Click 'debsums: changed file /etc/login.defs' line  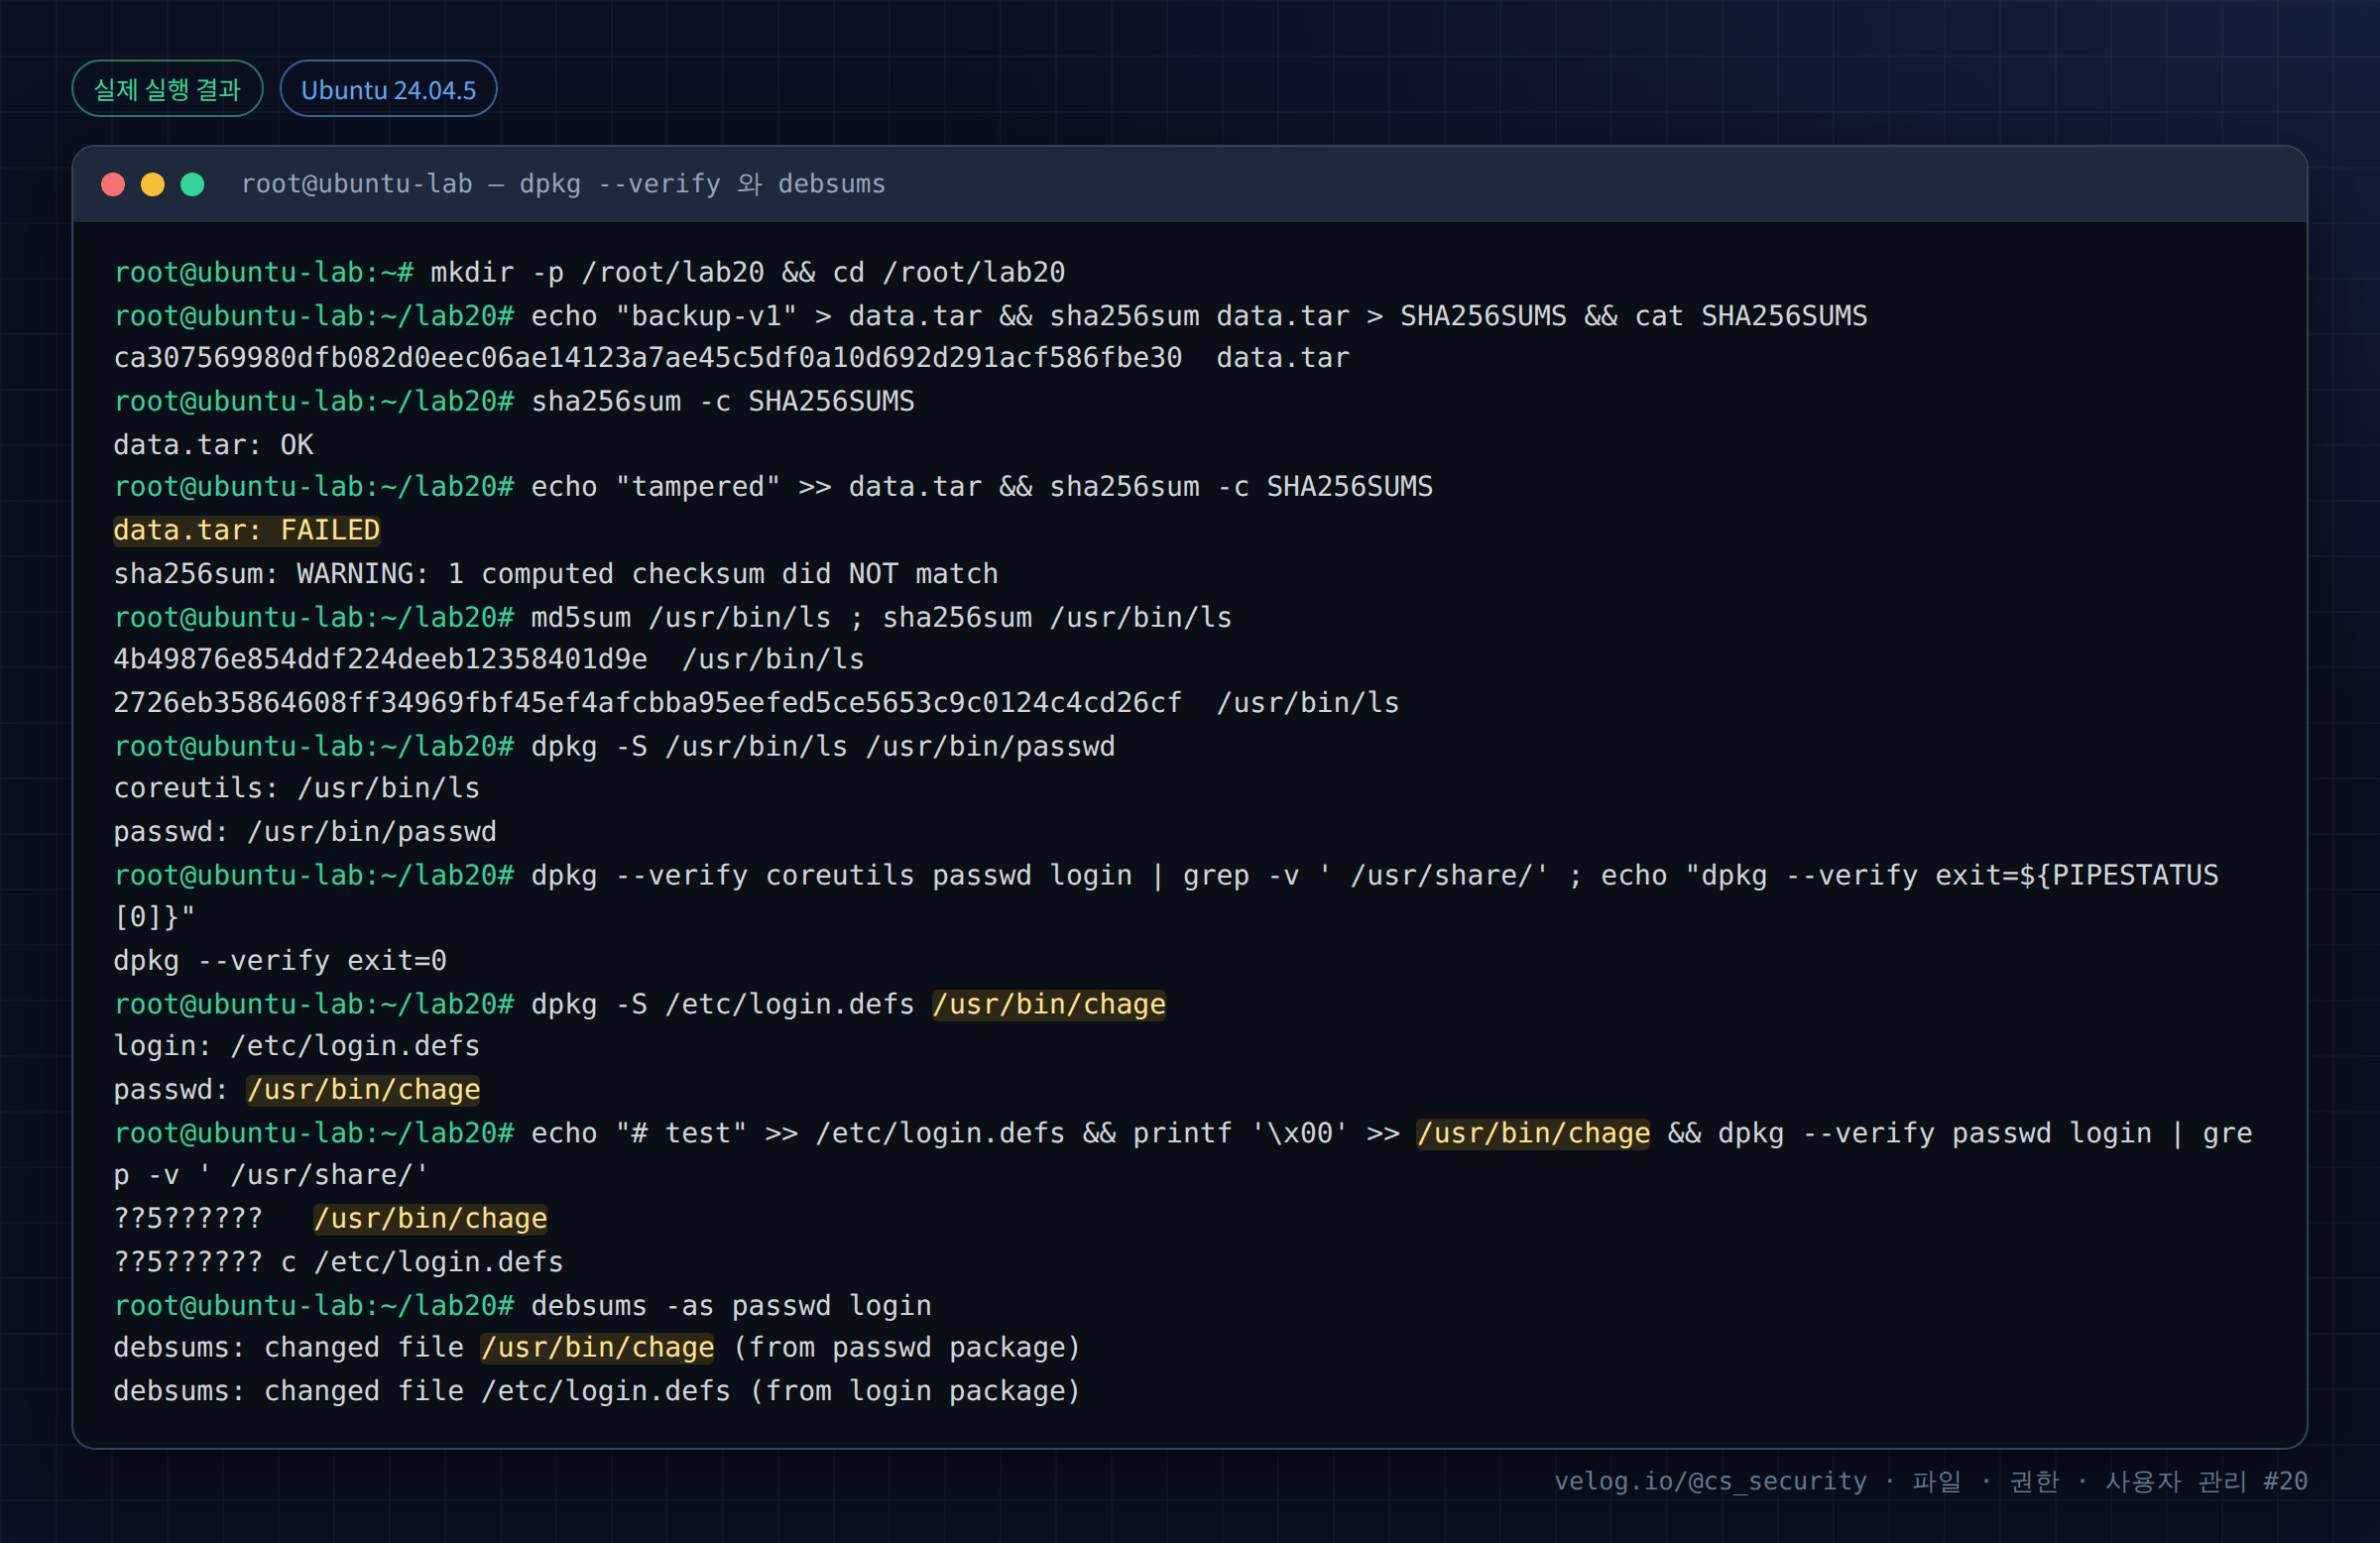(x=597, y=1391)
